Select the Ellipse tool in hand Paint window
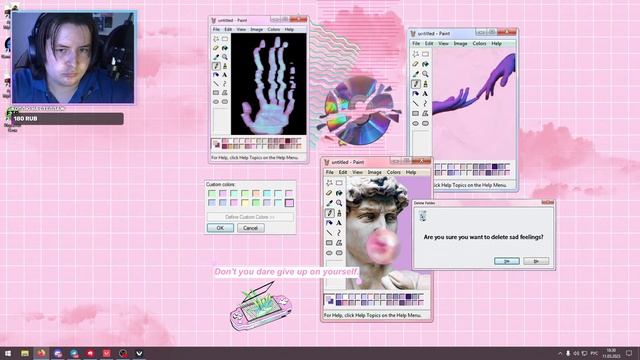Image resolution: width=640 pixels, height=360 pixels. [x=216, y=102]
